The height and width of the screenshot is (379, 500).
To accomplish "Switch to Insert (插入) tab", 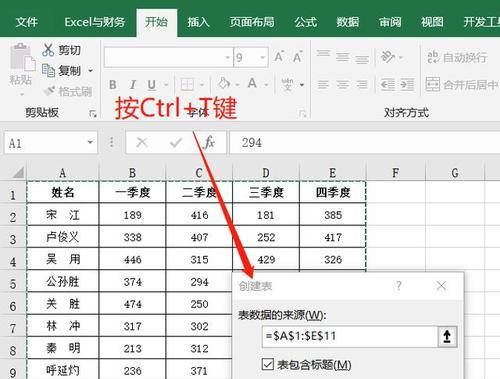I will [x=198, y=22].
